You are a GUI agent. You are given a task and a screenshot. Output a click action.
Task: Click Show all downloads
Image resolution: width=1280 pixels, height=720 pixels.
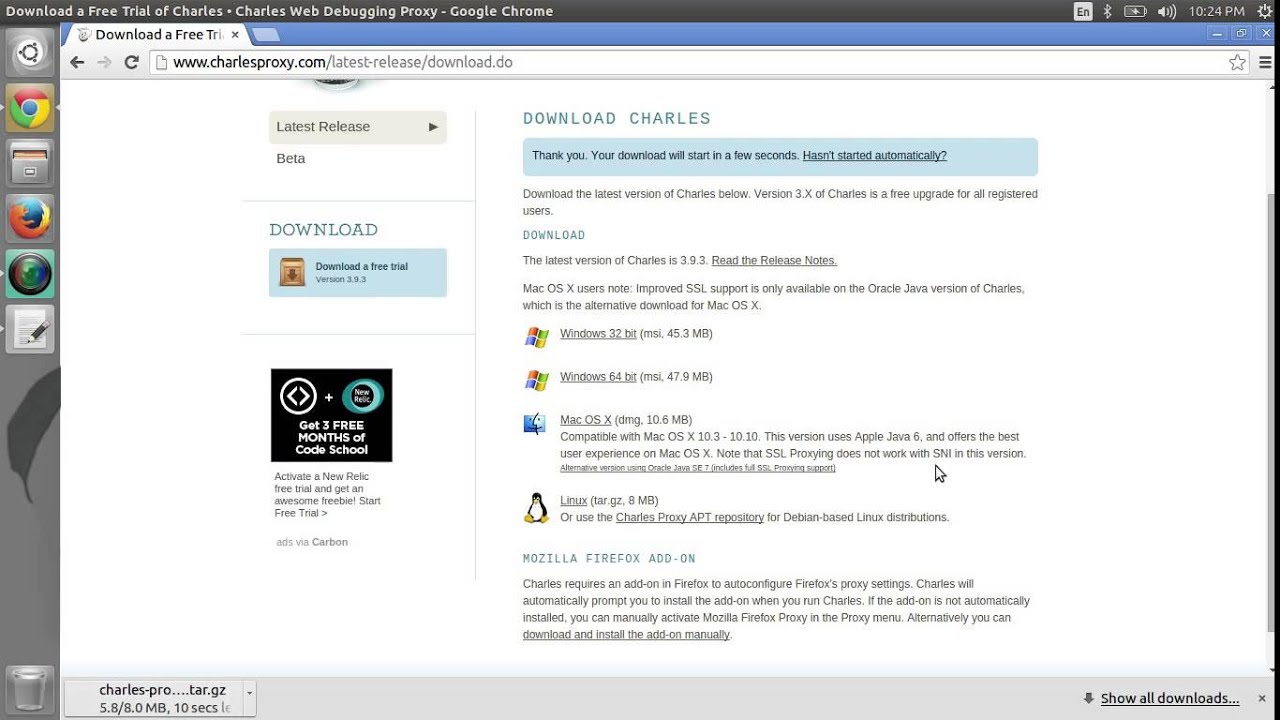pos(1169,698)
